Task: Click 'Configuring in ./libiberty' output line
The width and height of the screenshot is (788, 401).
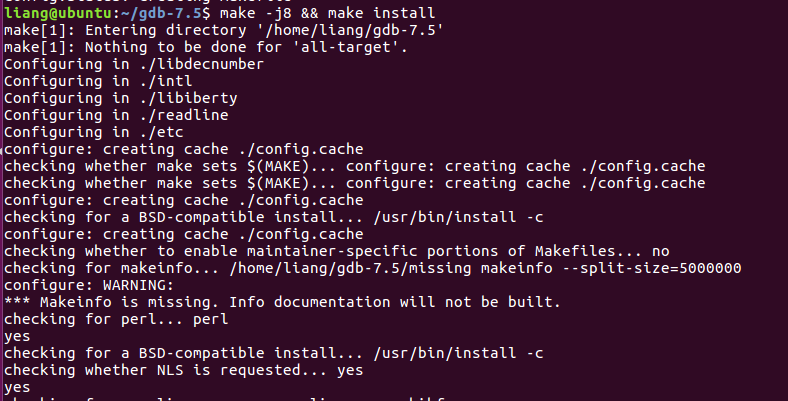Action: pos(121,98)
